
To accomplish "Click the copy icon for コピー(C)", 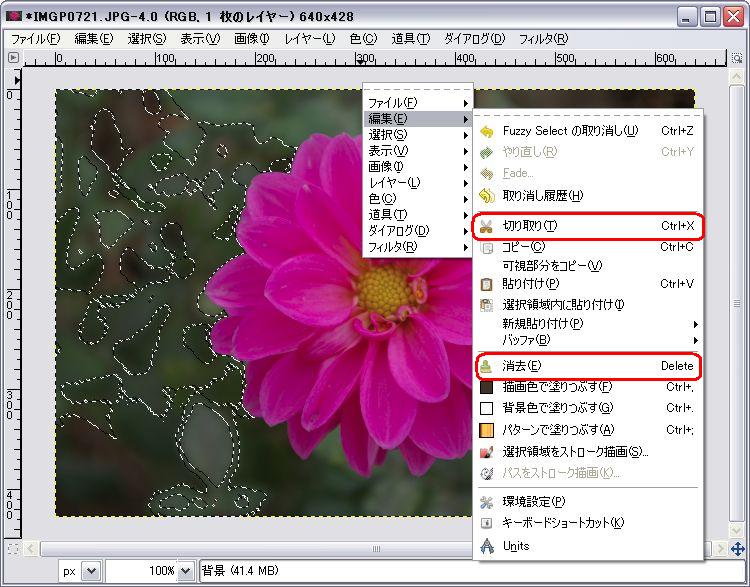I will pos(486,247).
